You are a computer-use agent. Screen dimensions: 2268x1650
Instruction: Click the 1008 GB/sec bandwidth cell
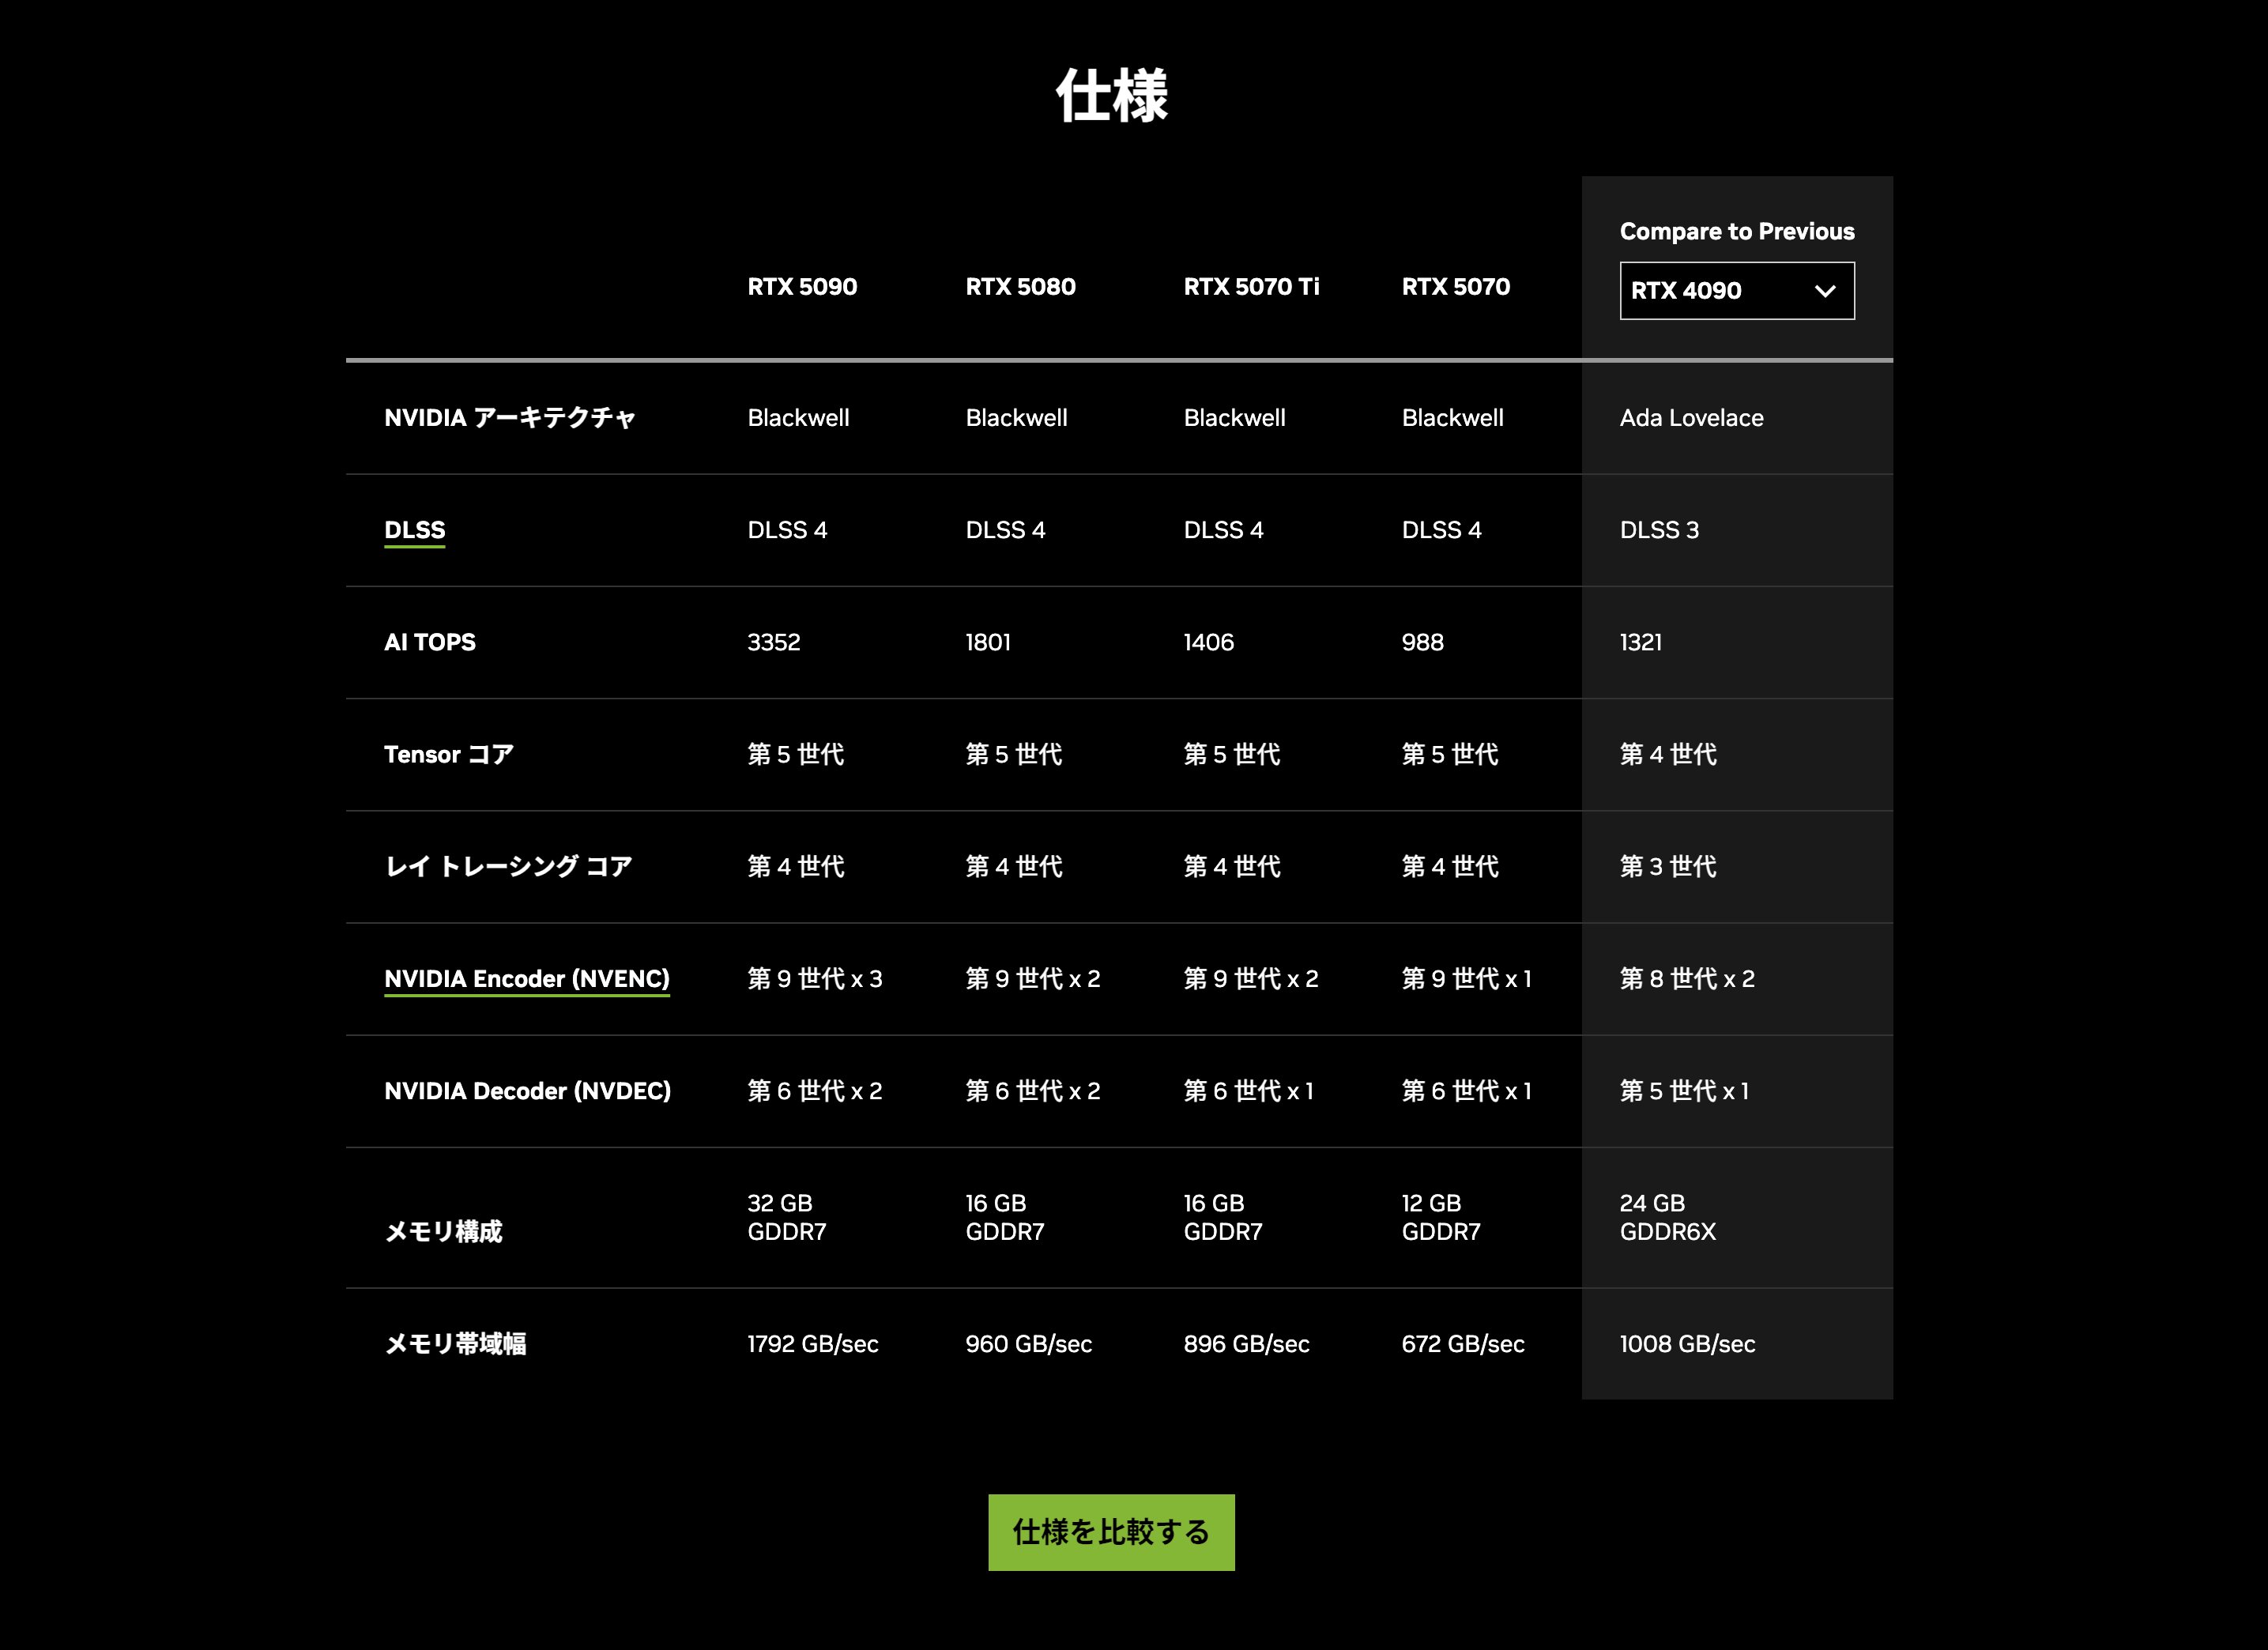[1687, 1344]
